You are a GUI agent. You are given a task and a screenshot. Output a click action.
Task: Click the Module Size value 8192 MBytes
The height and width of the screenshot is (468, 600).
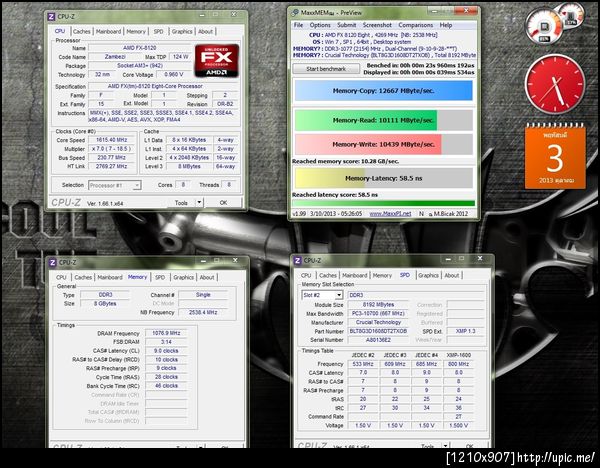pos(378,305)
